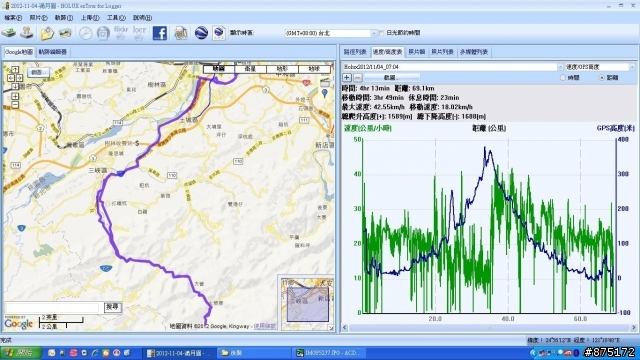Image resolution: width=640 pixels, height=360 pixels.
Task: Zoom out the Google map
Action: (x=15, y=105)
